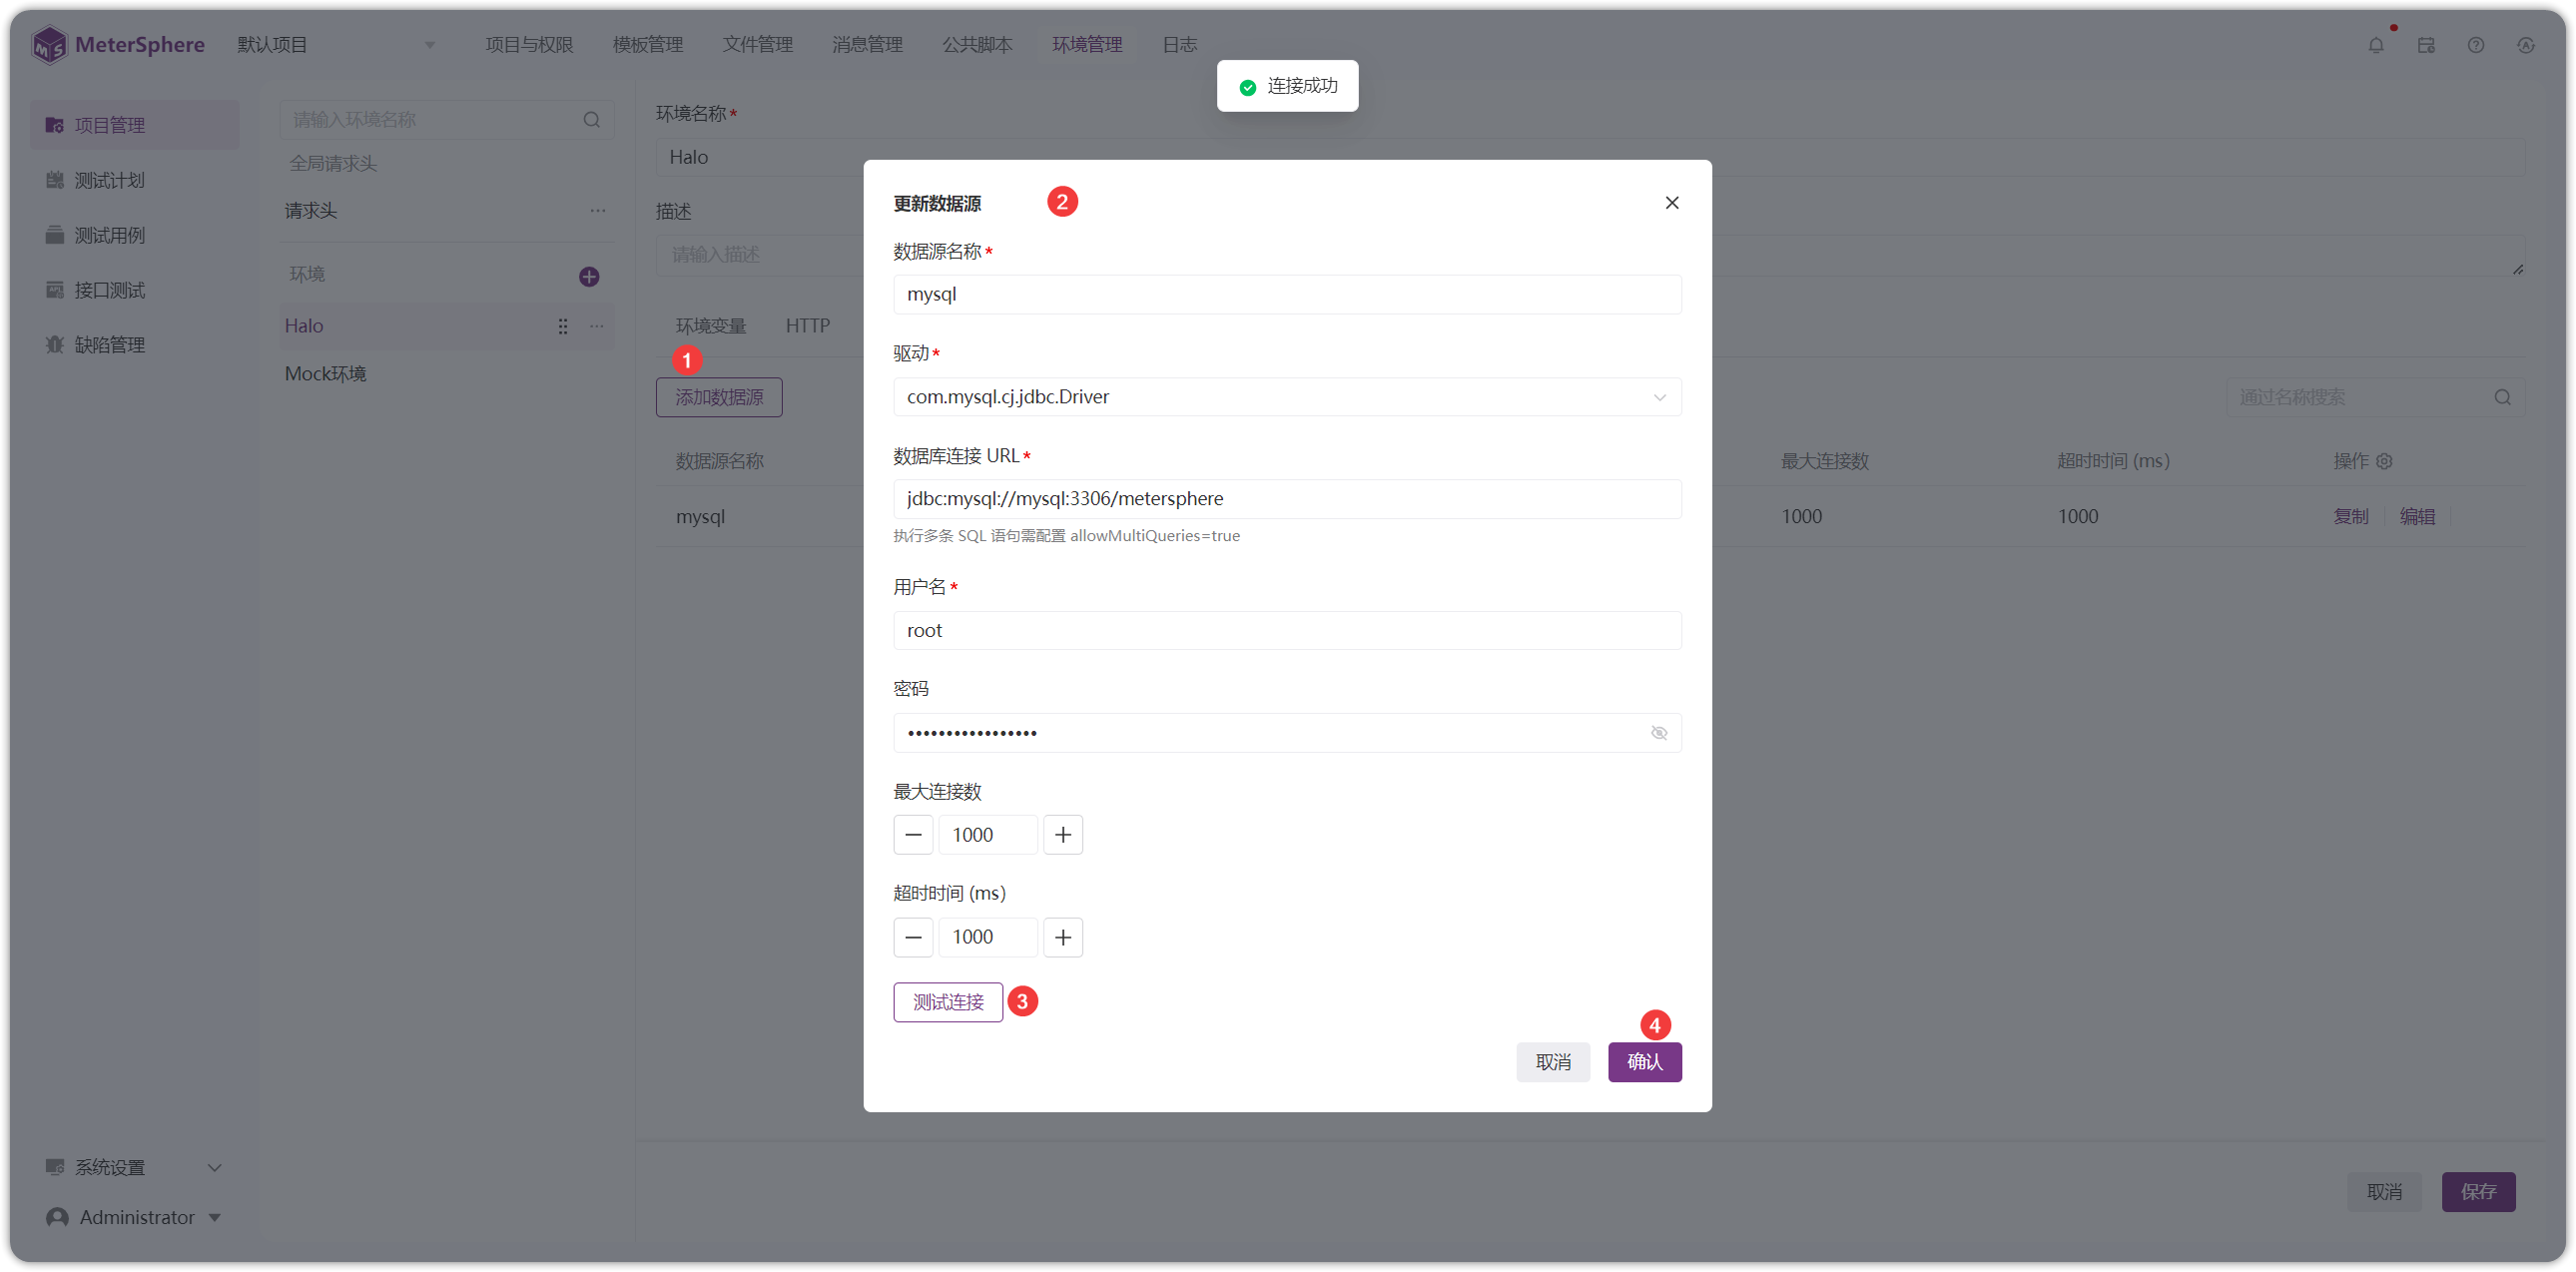The width and height of the screenshot is (2576, 1272).
Task: Click 复制 link in mysql row
Action: coord(2351,517)
